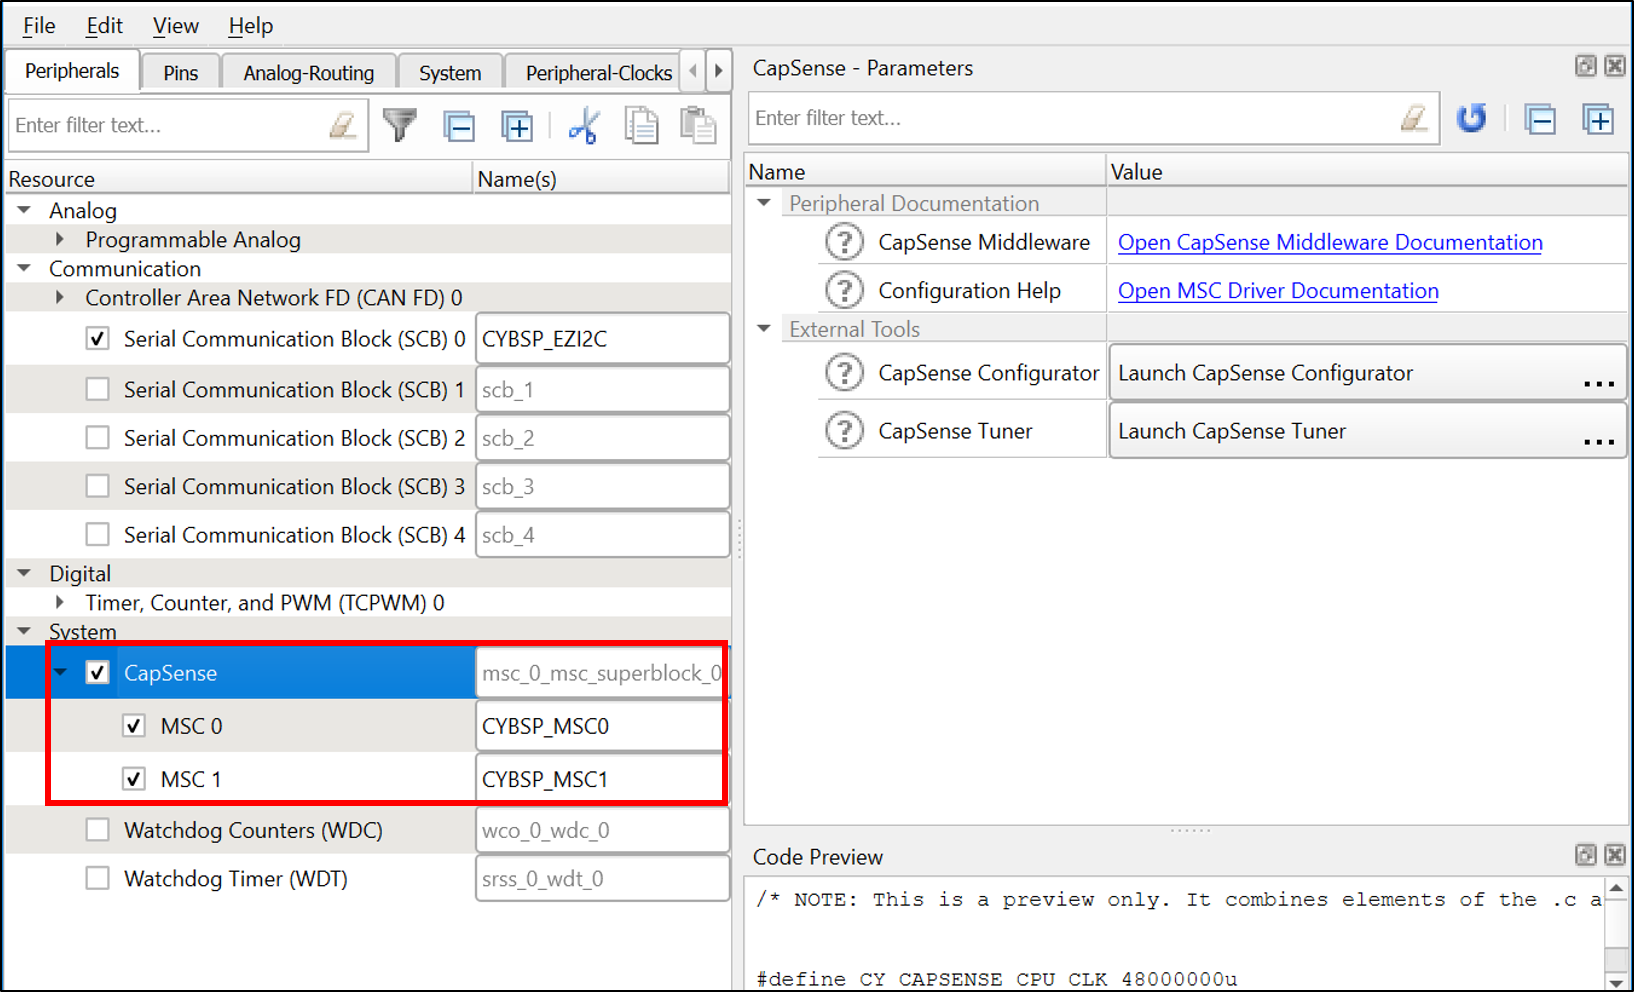This screenshot has width=1634, height=992.
Task: Collapse all in Parameters panel
Action: tap(1540, 119)
